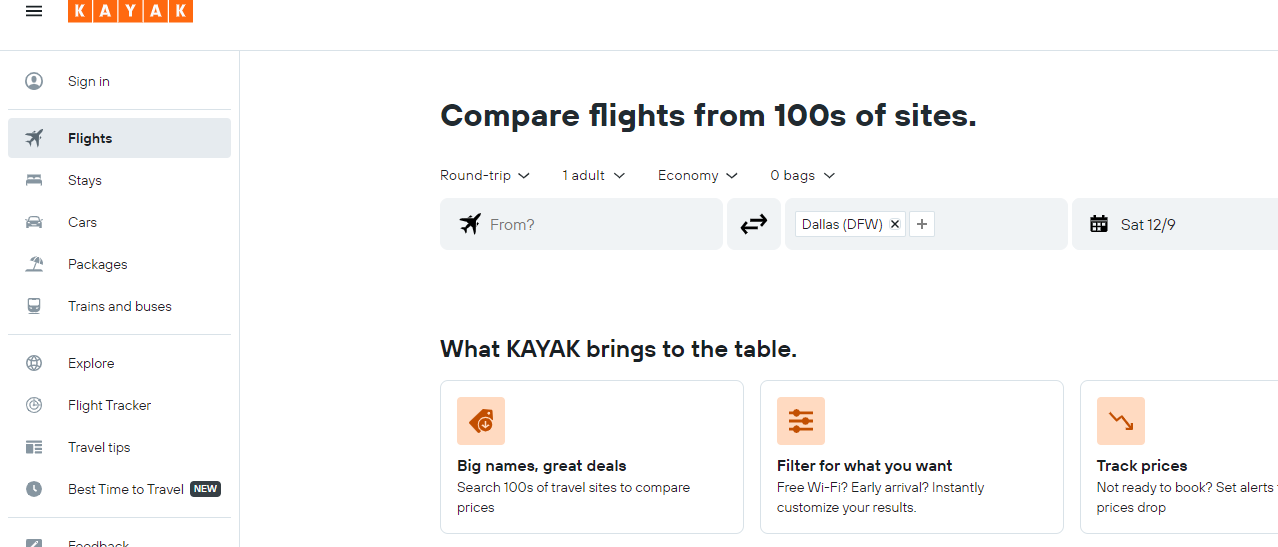The width and height of the screenshot is (1278, 547).
Task: Open Packages from the sidebar
Action: (x=98, y=264)
